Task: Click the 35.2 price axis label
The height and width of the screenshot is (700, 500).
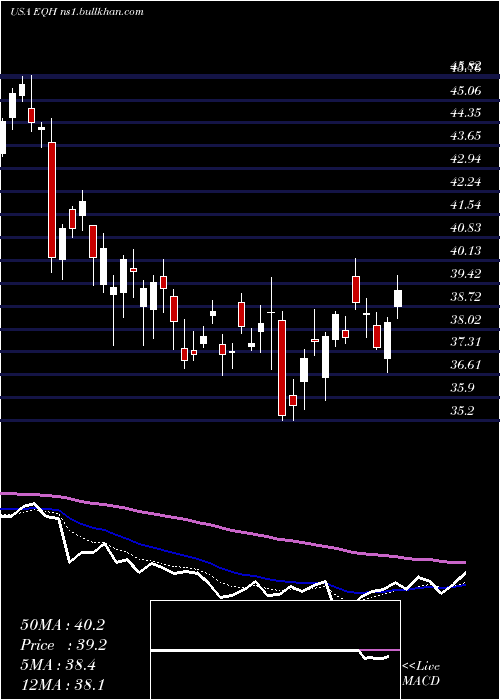Action: click(462, 411)
